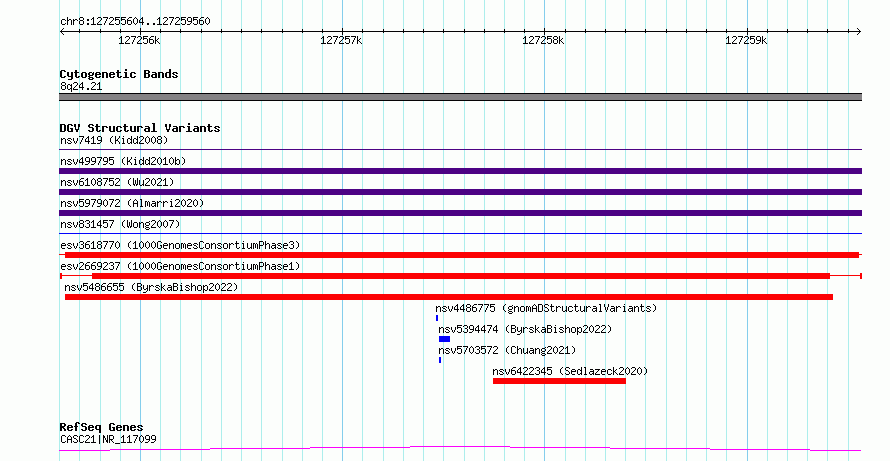This screenshot has width=890, height=461.
Task: Select the nsv5703572 (Chuang2021) blue marker
Action: point(440,360)
